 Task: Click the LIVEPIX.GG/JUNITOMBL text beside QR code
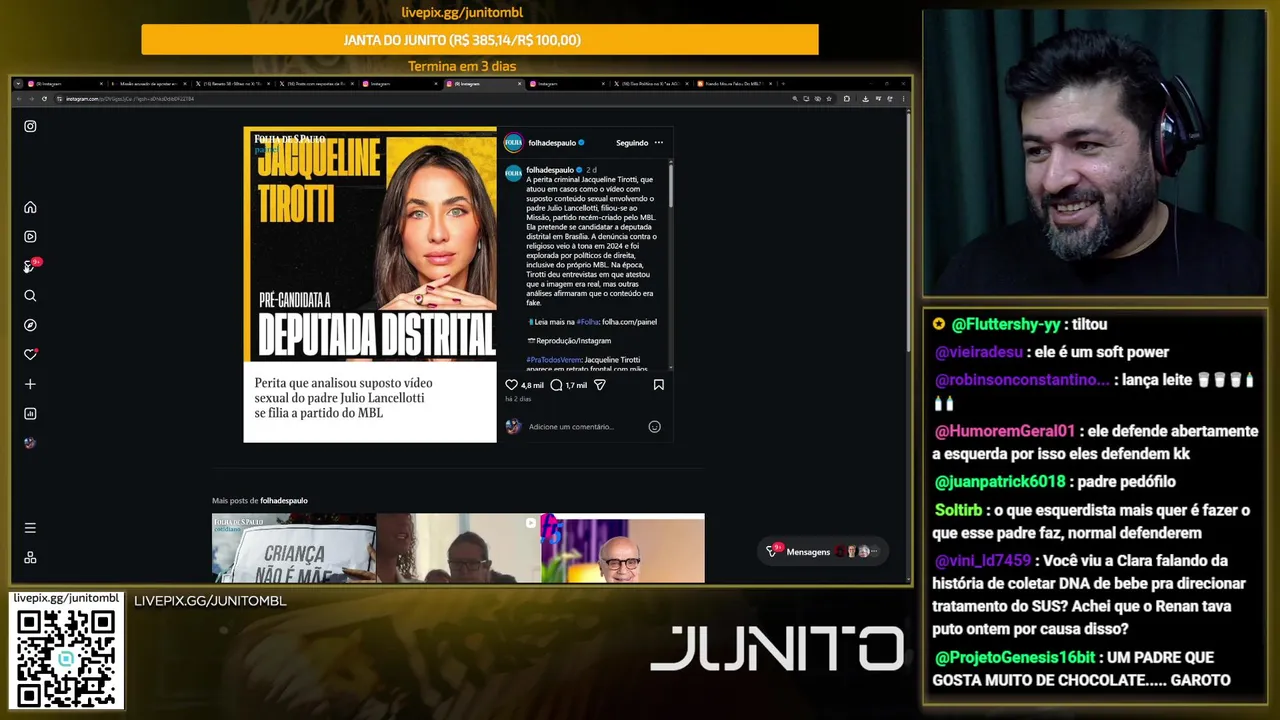tap(210, 601)
